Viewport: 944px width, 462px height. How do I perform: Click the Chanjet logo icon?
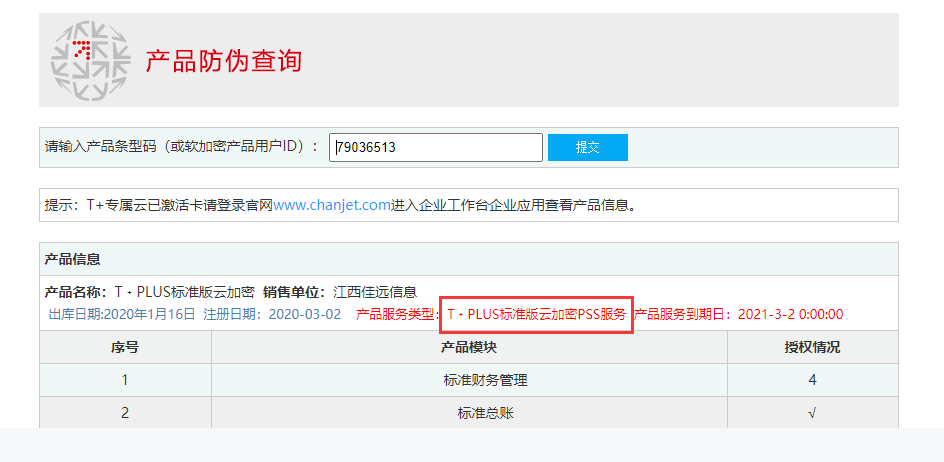tap(90, 60)
